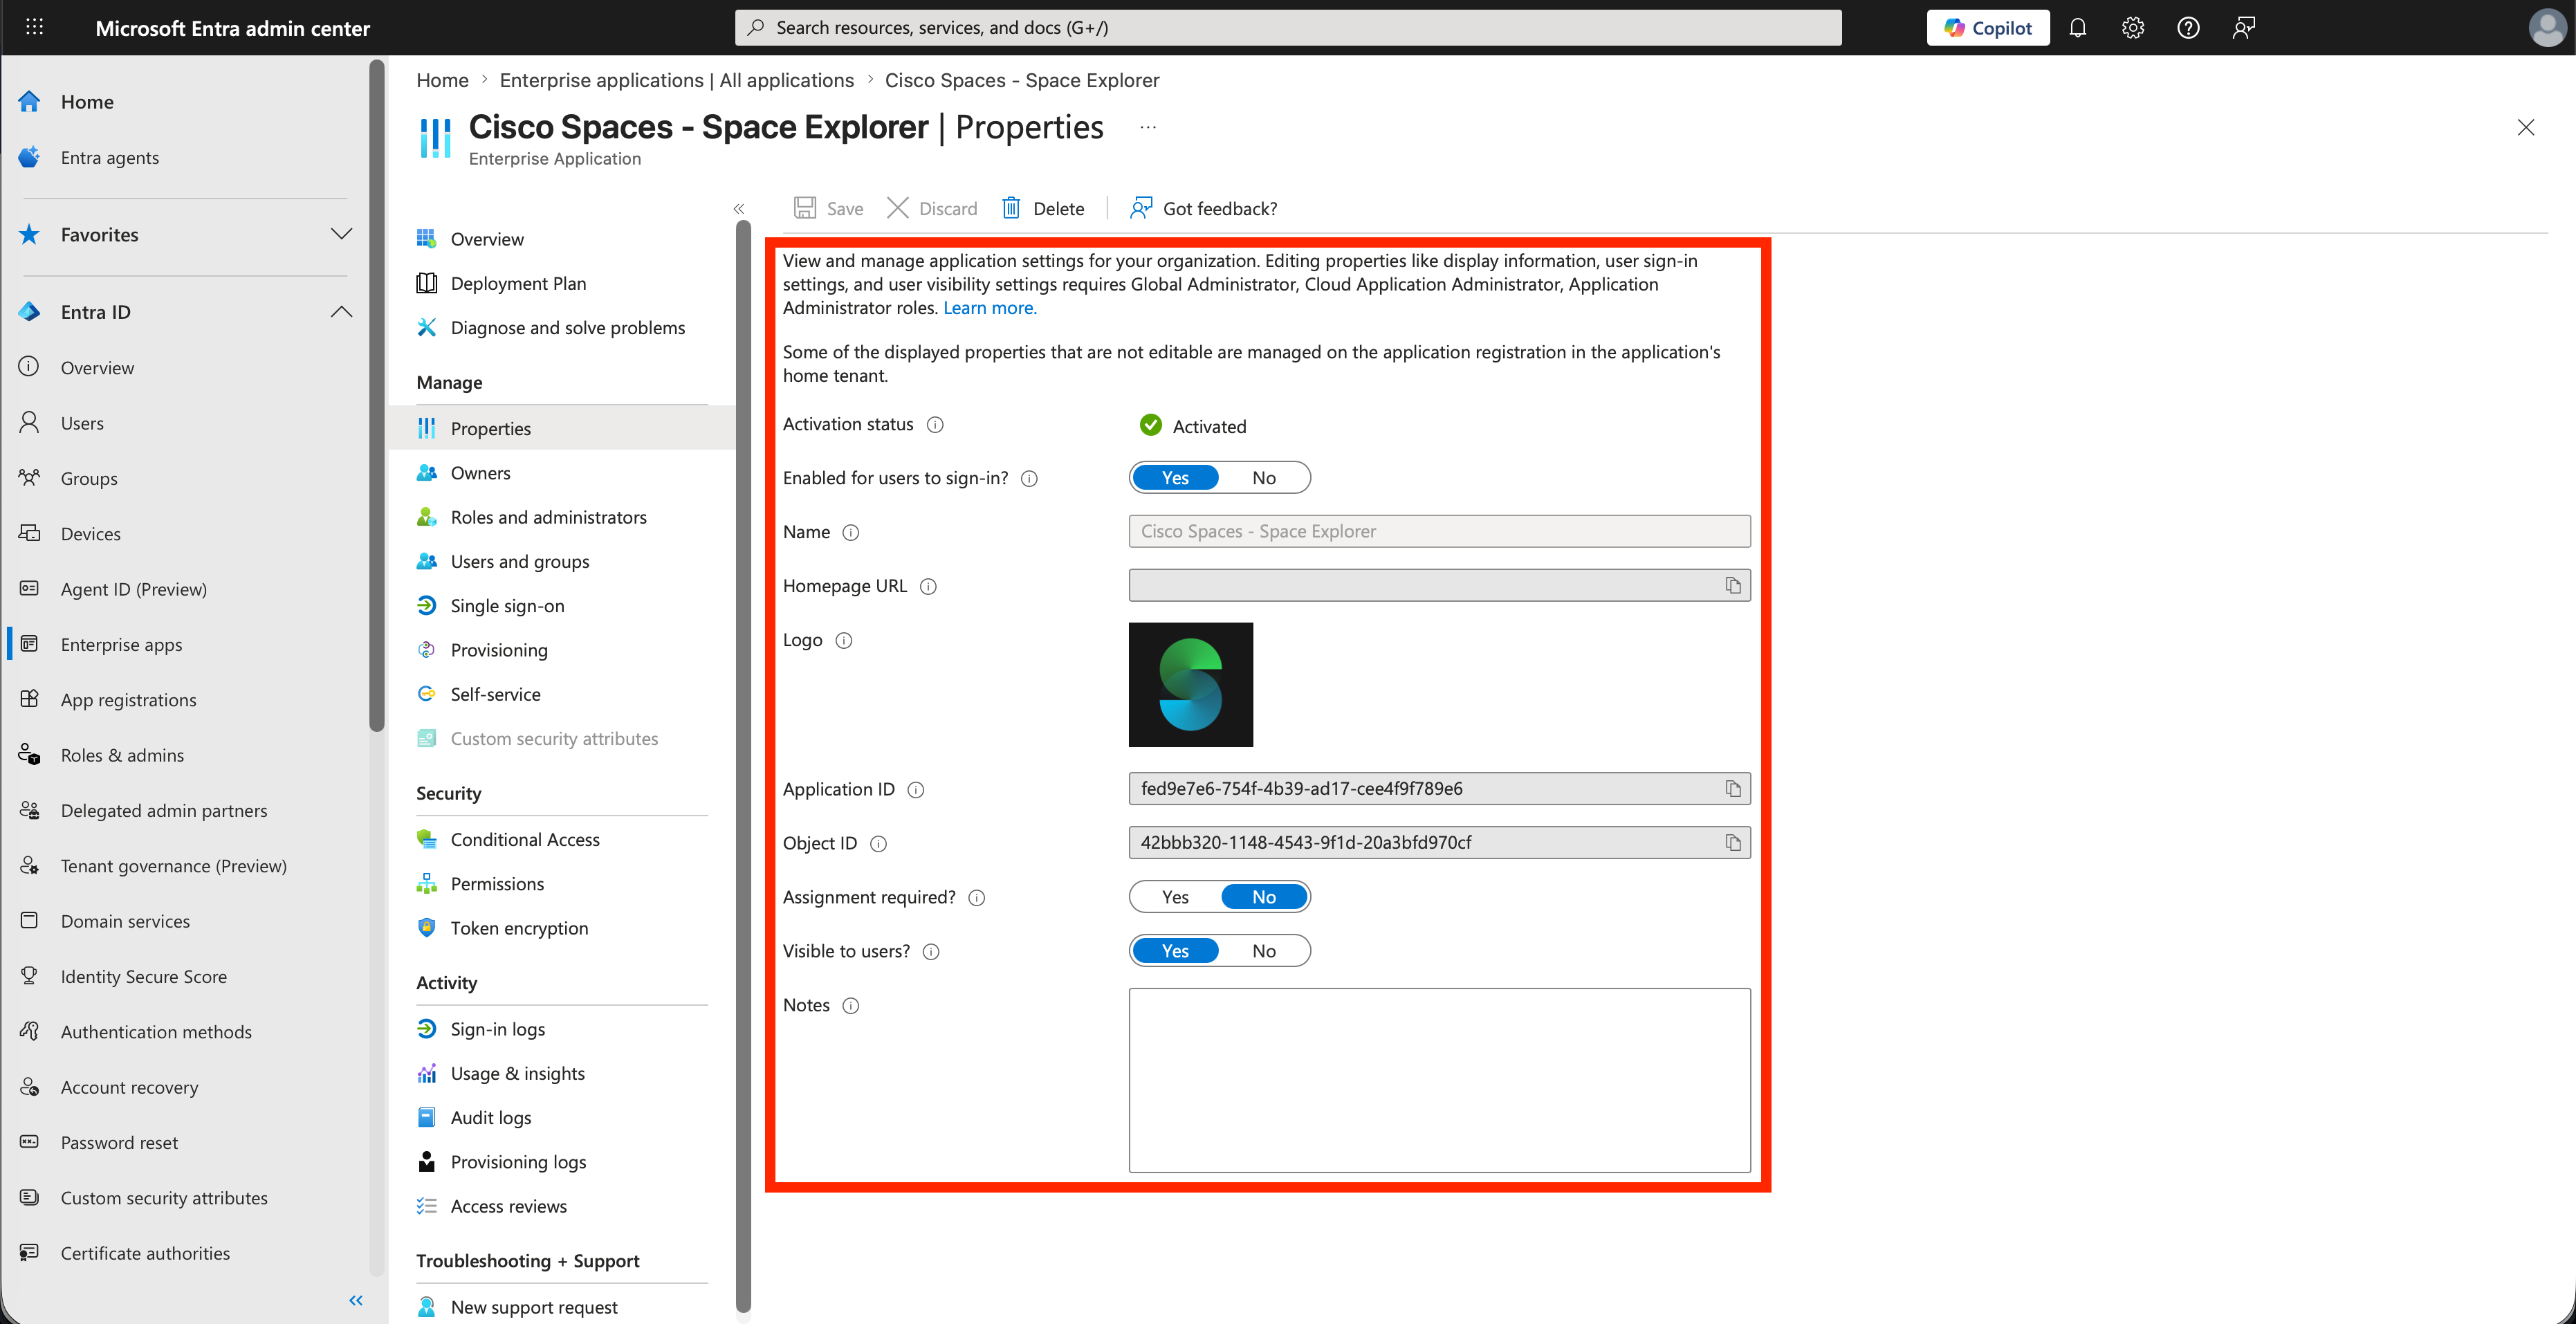The height and width of the screenshot is (1324, 2576).
Task: Click the Delete trash icon
Action: [x=1011, y=208]
